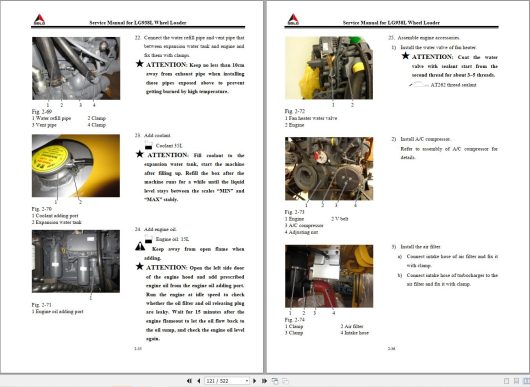Switch to continuous page view layout
Image resolution: width=530 pixels, height=387 pixels.
point(516,381)
